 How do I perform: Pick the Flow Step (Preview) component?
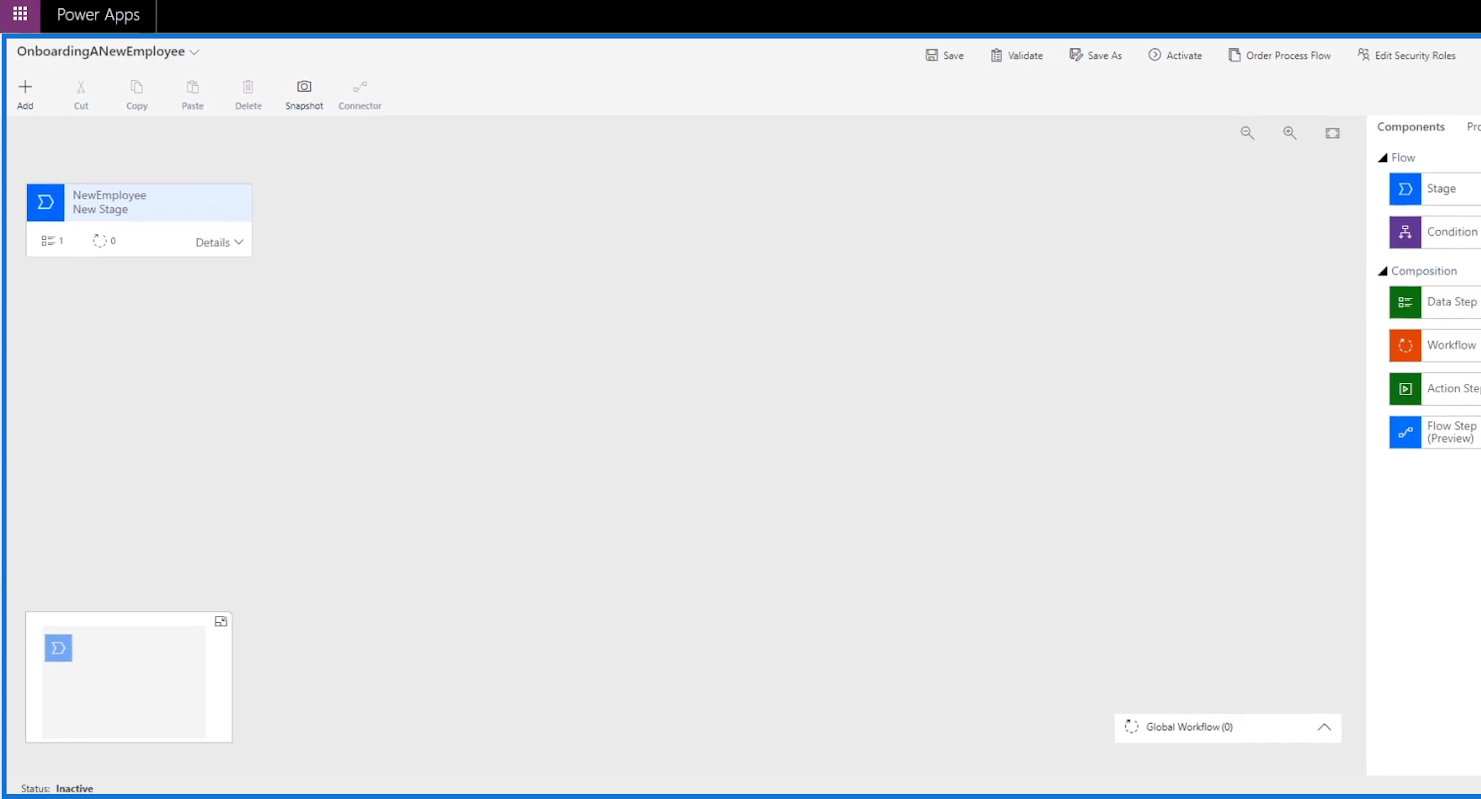[x=1435, y=432]
